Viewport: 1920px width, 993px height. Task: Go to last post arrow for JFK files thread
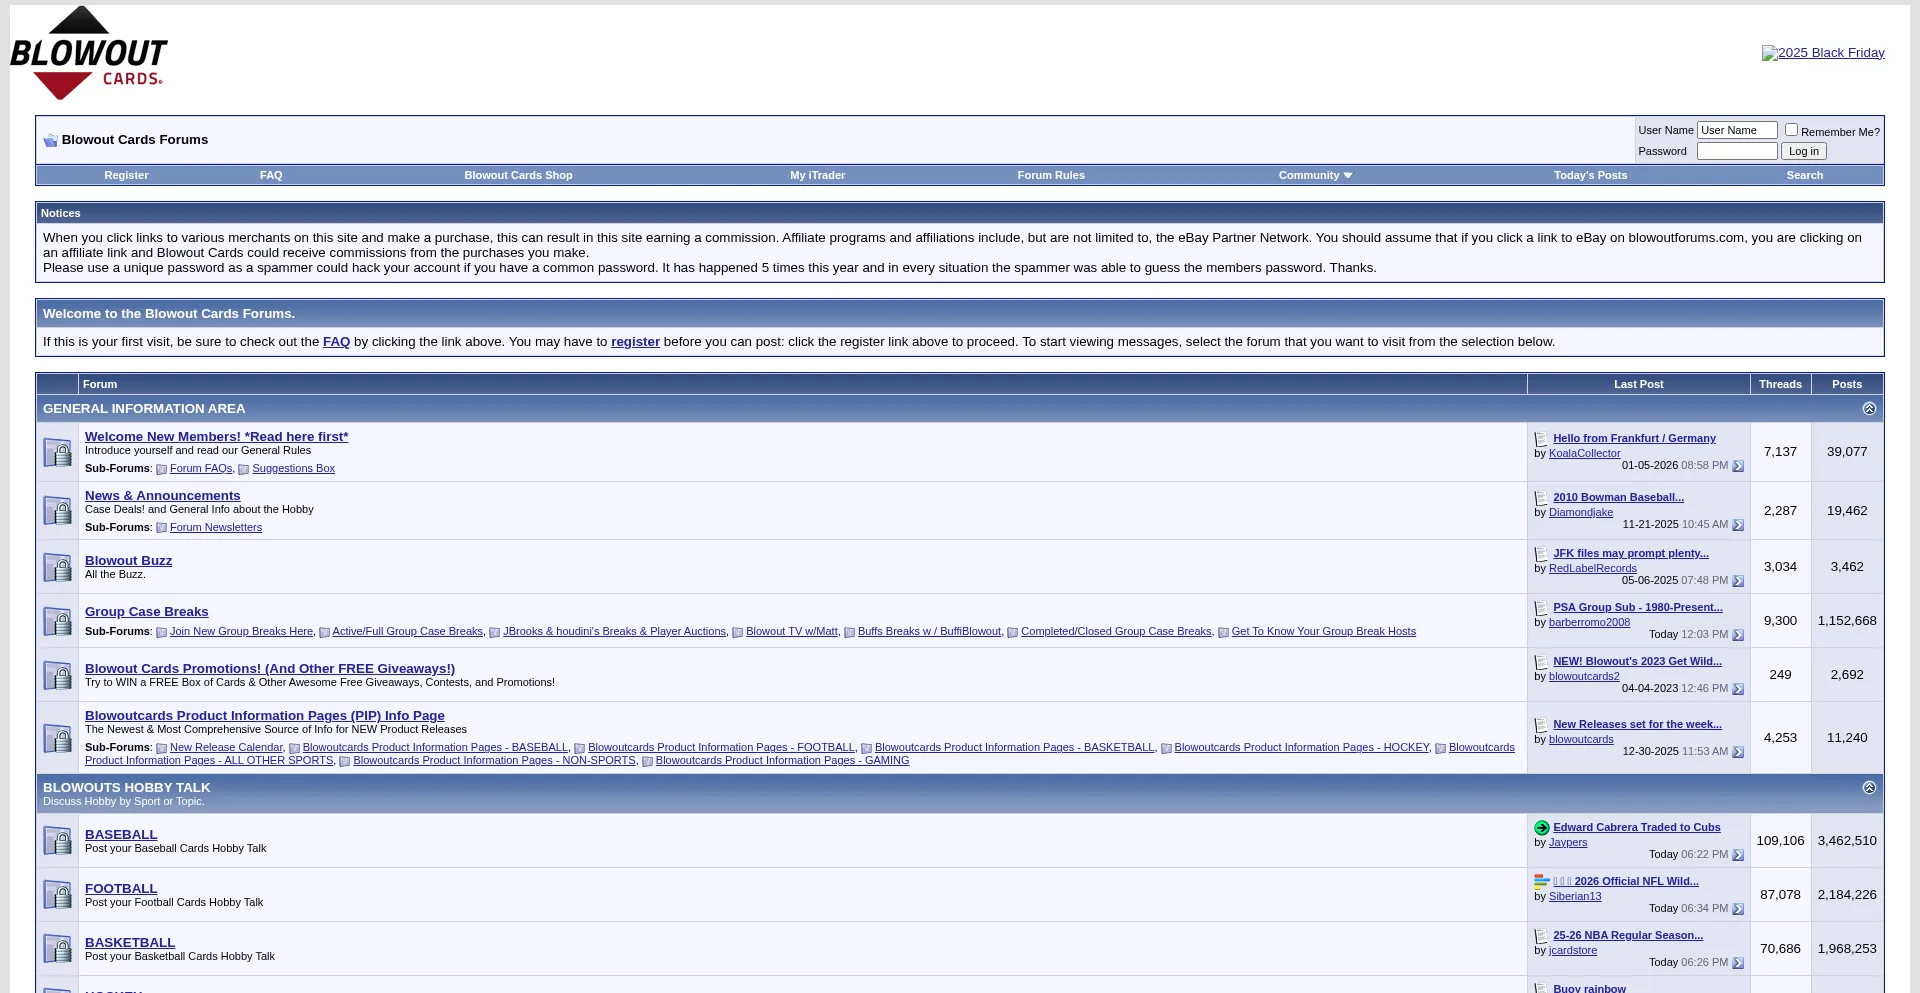tap(1738, 581)
